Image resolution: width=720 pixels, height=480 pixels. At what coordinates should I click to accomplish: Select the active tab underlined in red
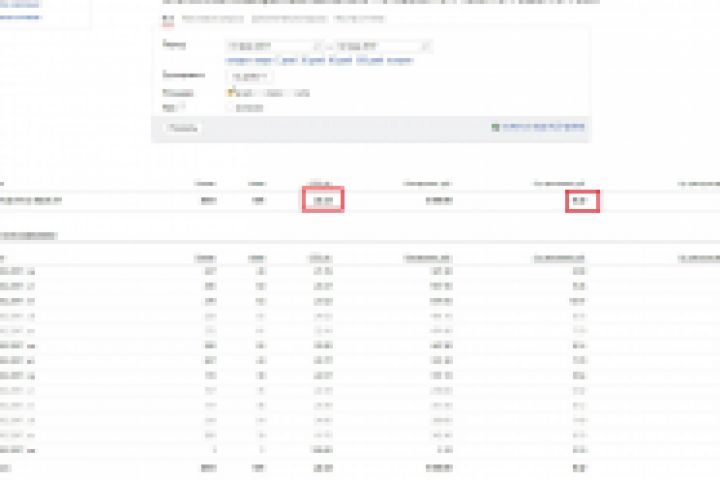pos(168,19)
